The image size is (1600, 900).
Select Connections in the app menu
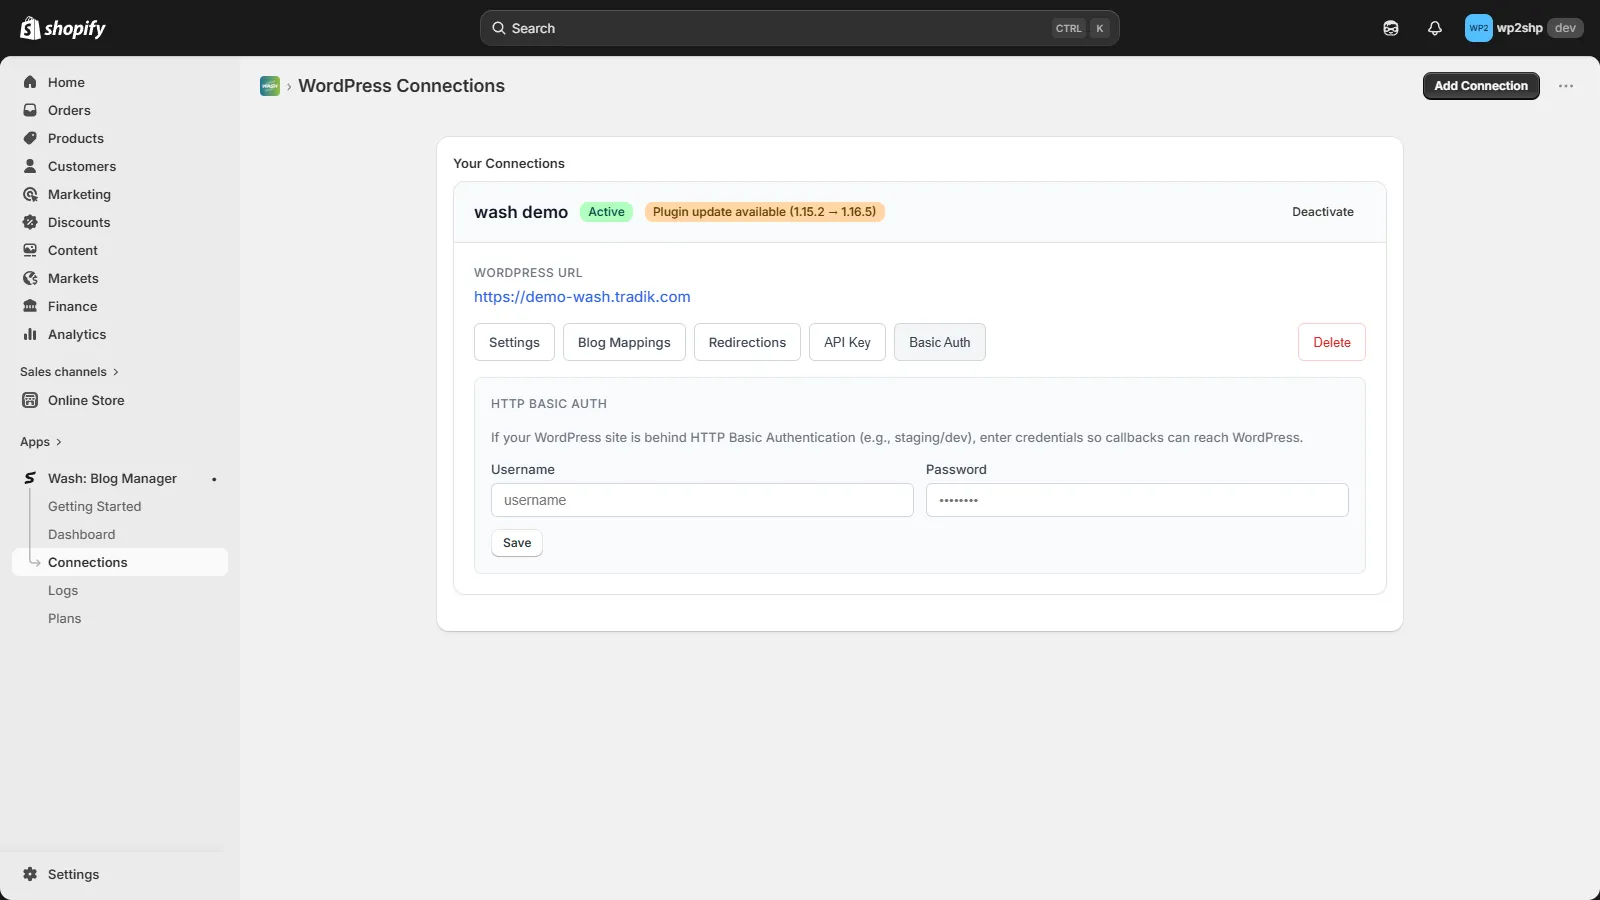coord(120,562)
